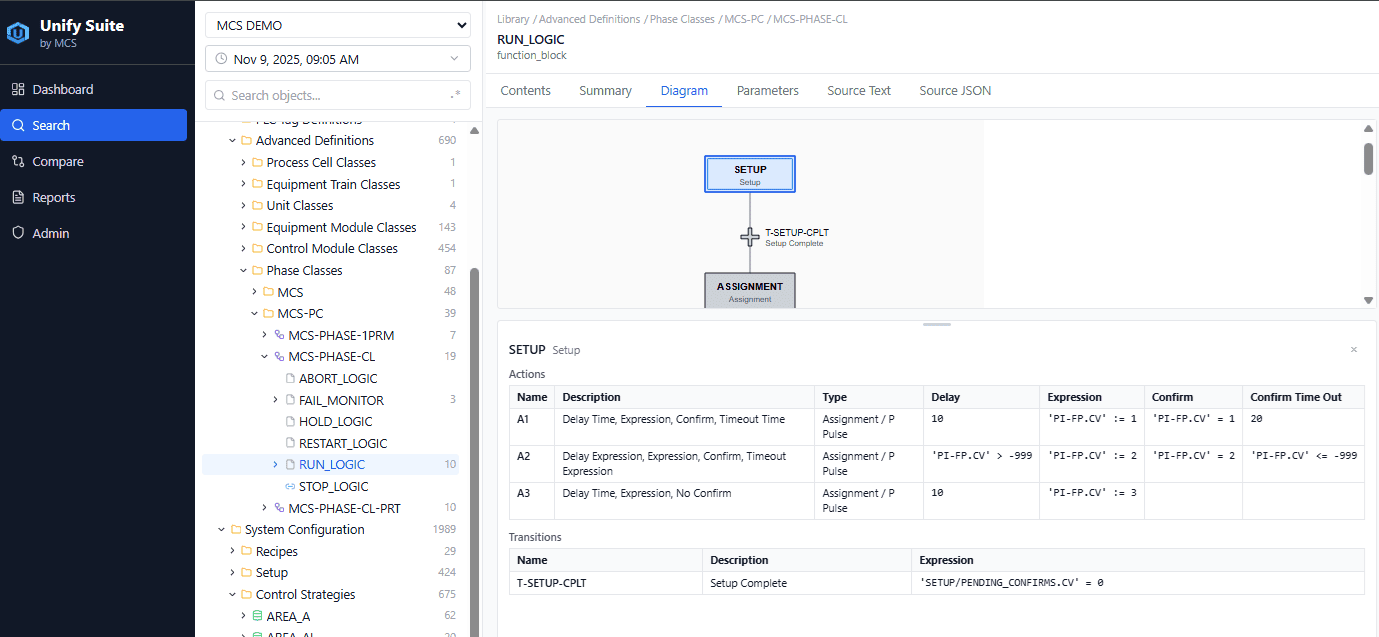
Task: Click the T-SETUP-CPLT transition cross icon
Action: pos(750,237)
